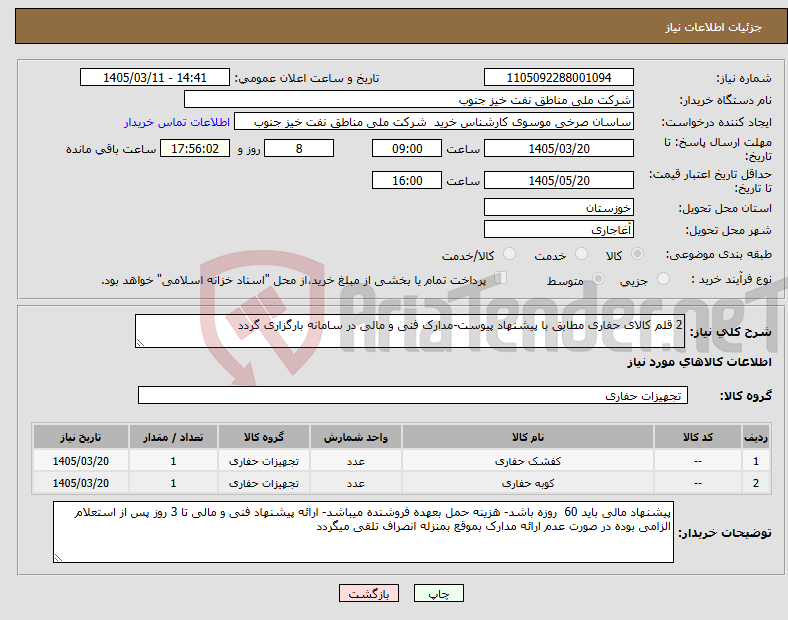This screenshot has height=620, width=788.
Task: Click the request creator field ساسان صرخی موسوی
Action: click(x=434, y=122)
